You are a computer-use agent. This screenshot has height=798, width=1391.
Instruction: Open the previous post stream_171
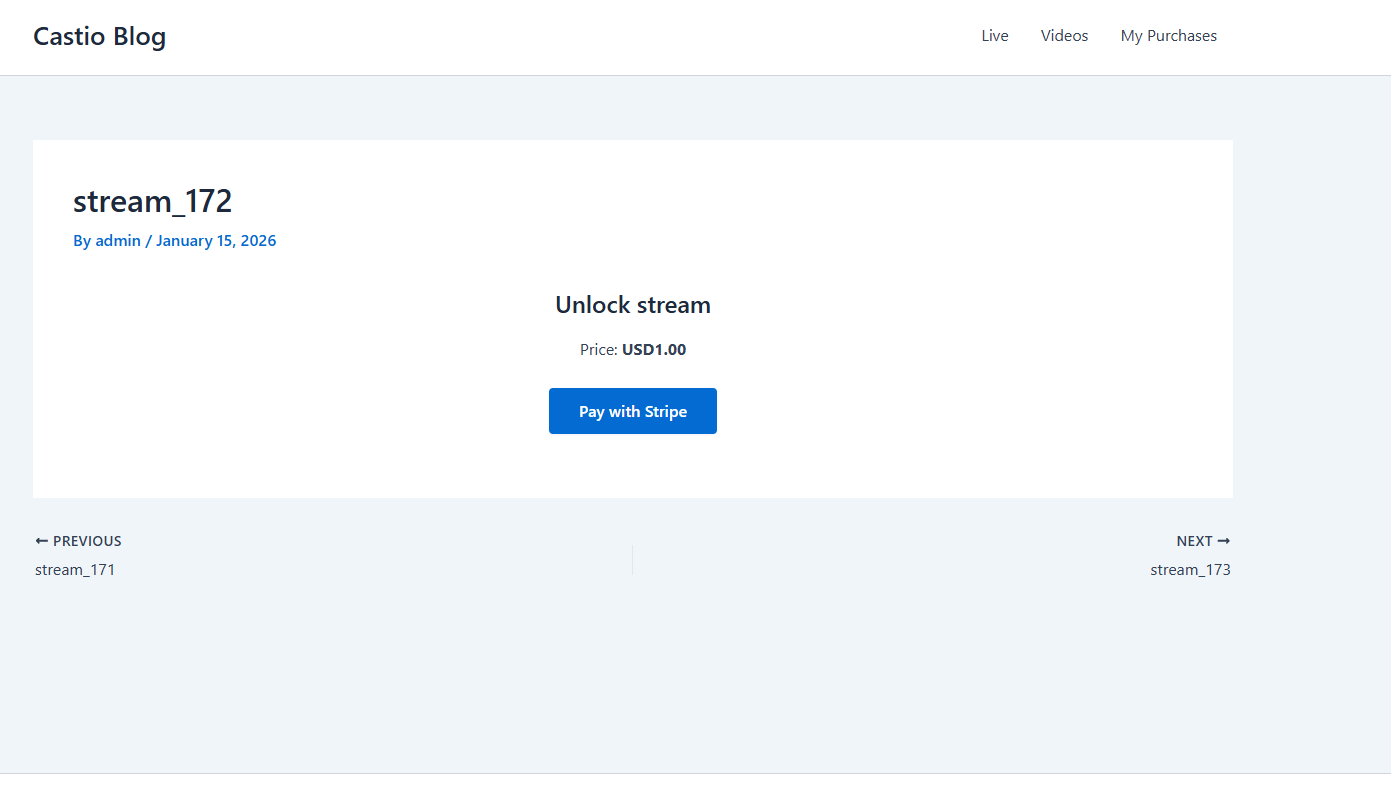click(75, 569)
